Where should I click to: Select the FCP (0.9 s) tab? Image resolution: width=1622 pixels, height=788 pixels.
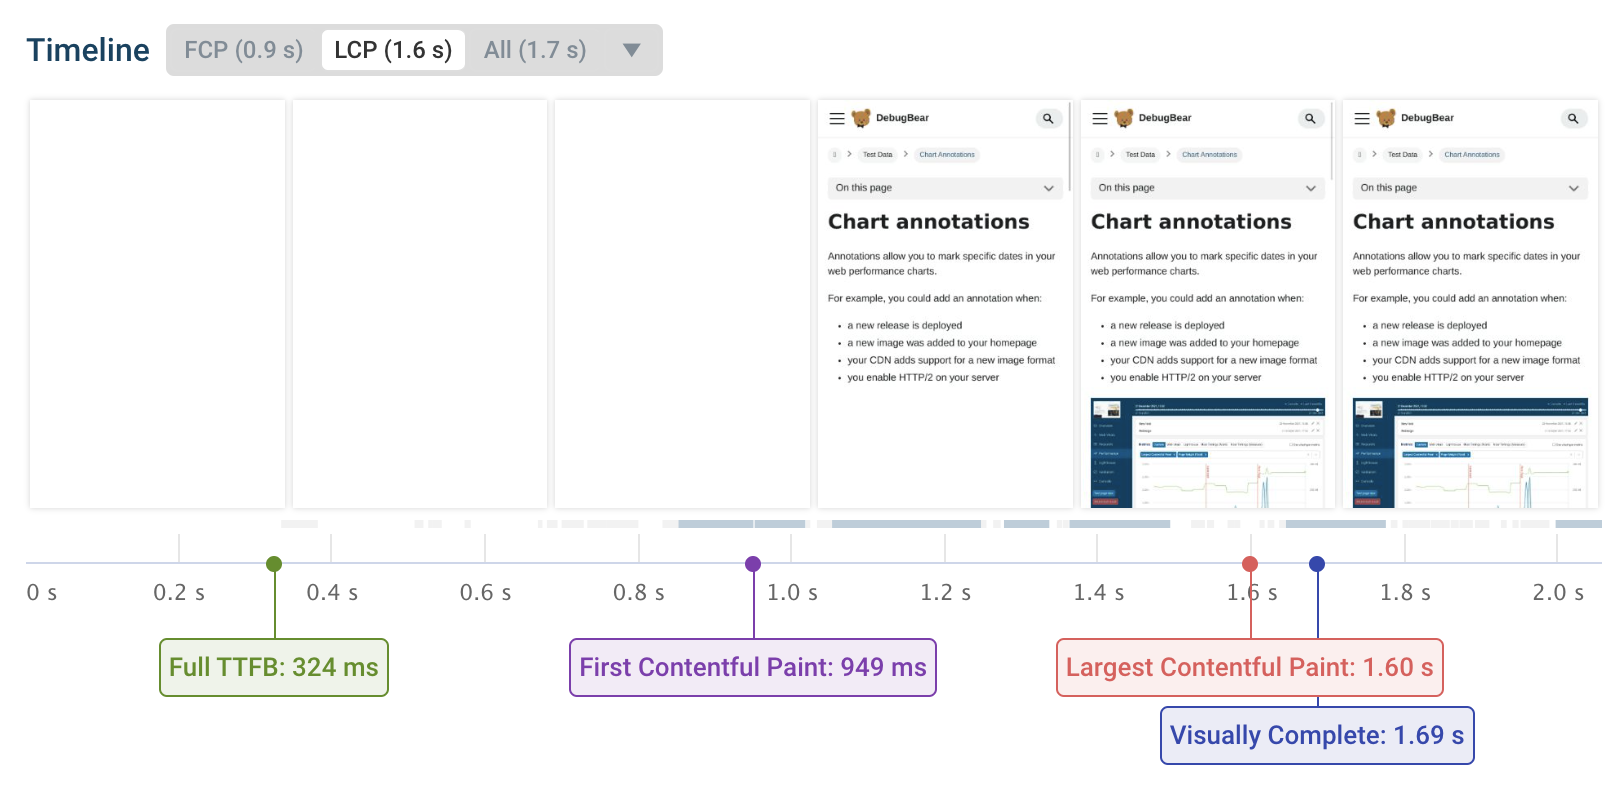(x=243, y=50)
